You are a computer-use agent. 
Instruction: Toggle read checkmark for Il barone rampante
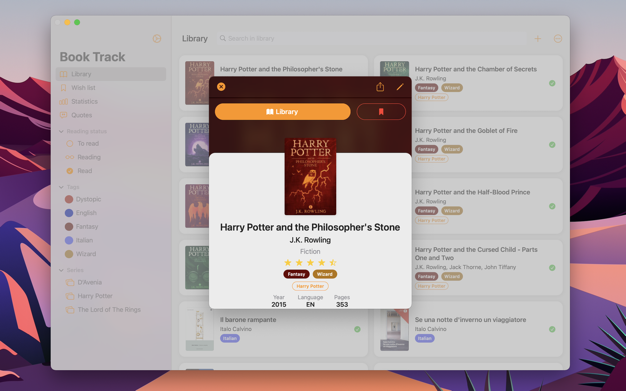(357, 329)
